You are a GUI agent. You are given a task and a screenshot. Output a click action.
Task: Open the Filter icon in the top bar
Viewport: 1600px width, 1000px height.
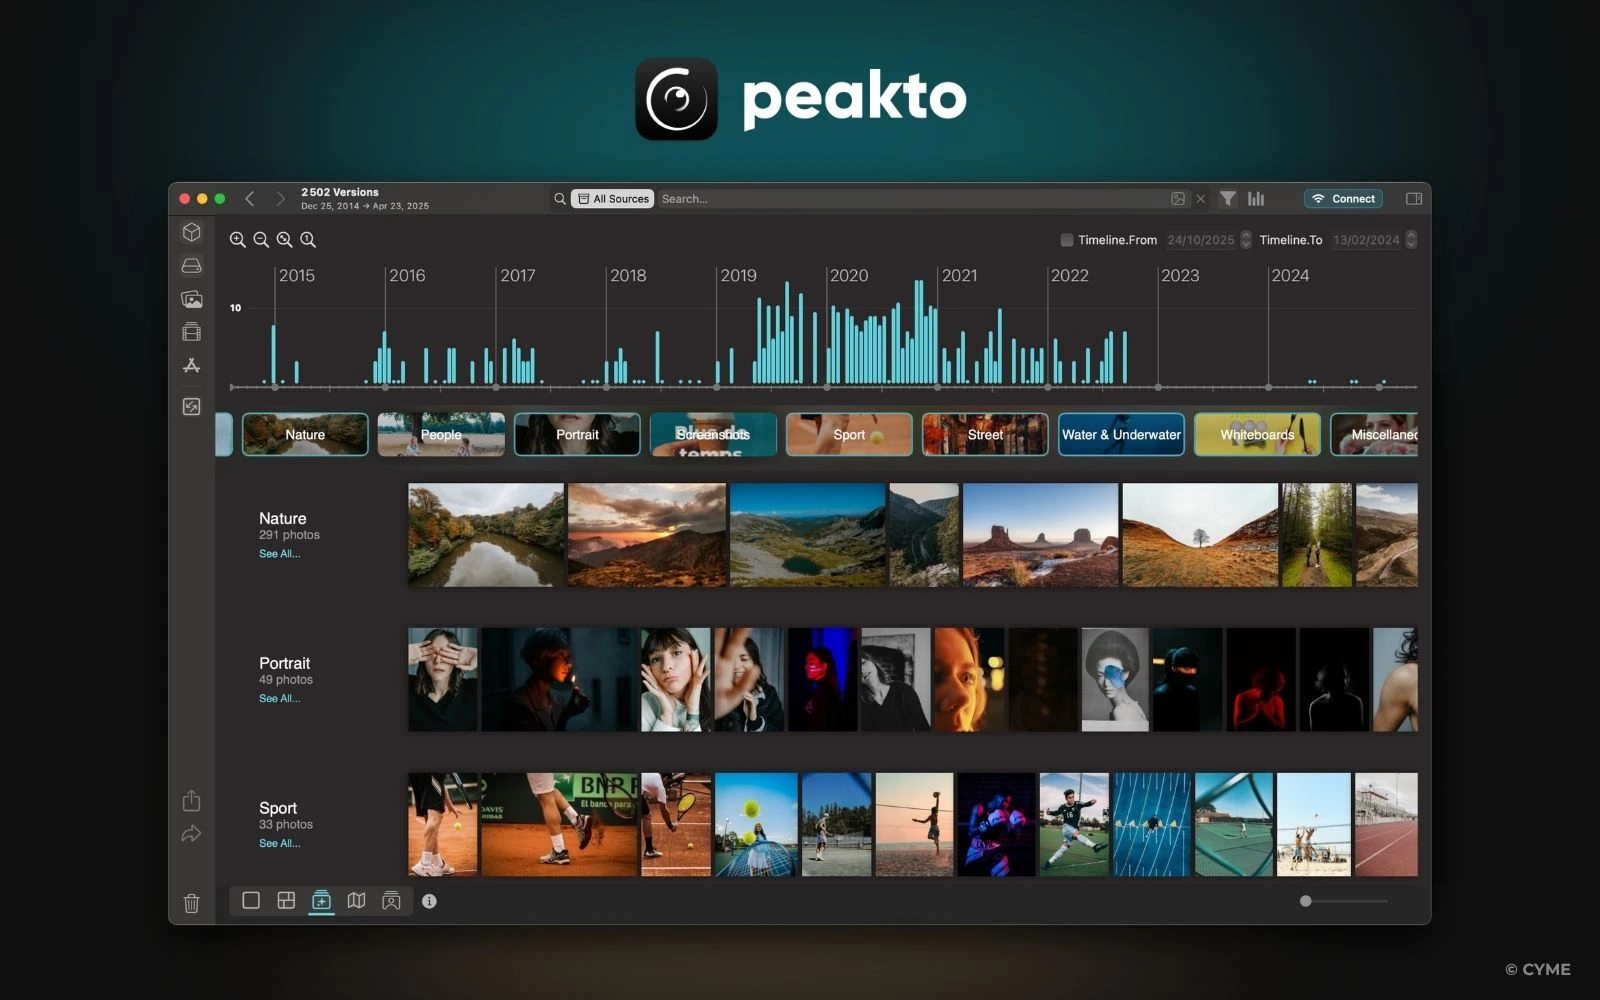coord(1229,199)
